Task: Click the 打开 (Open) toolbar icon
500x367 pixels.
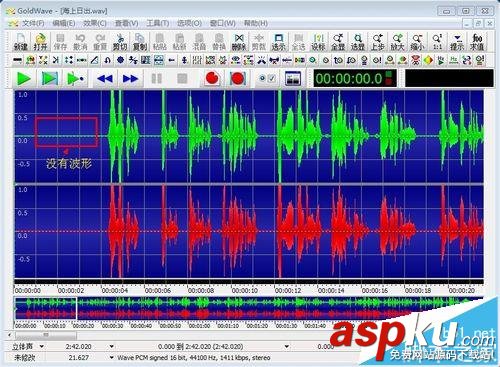Action: tap(40, 42)
